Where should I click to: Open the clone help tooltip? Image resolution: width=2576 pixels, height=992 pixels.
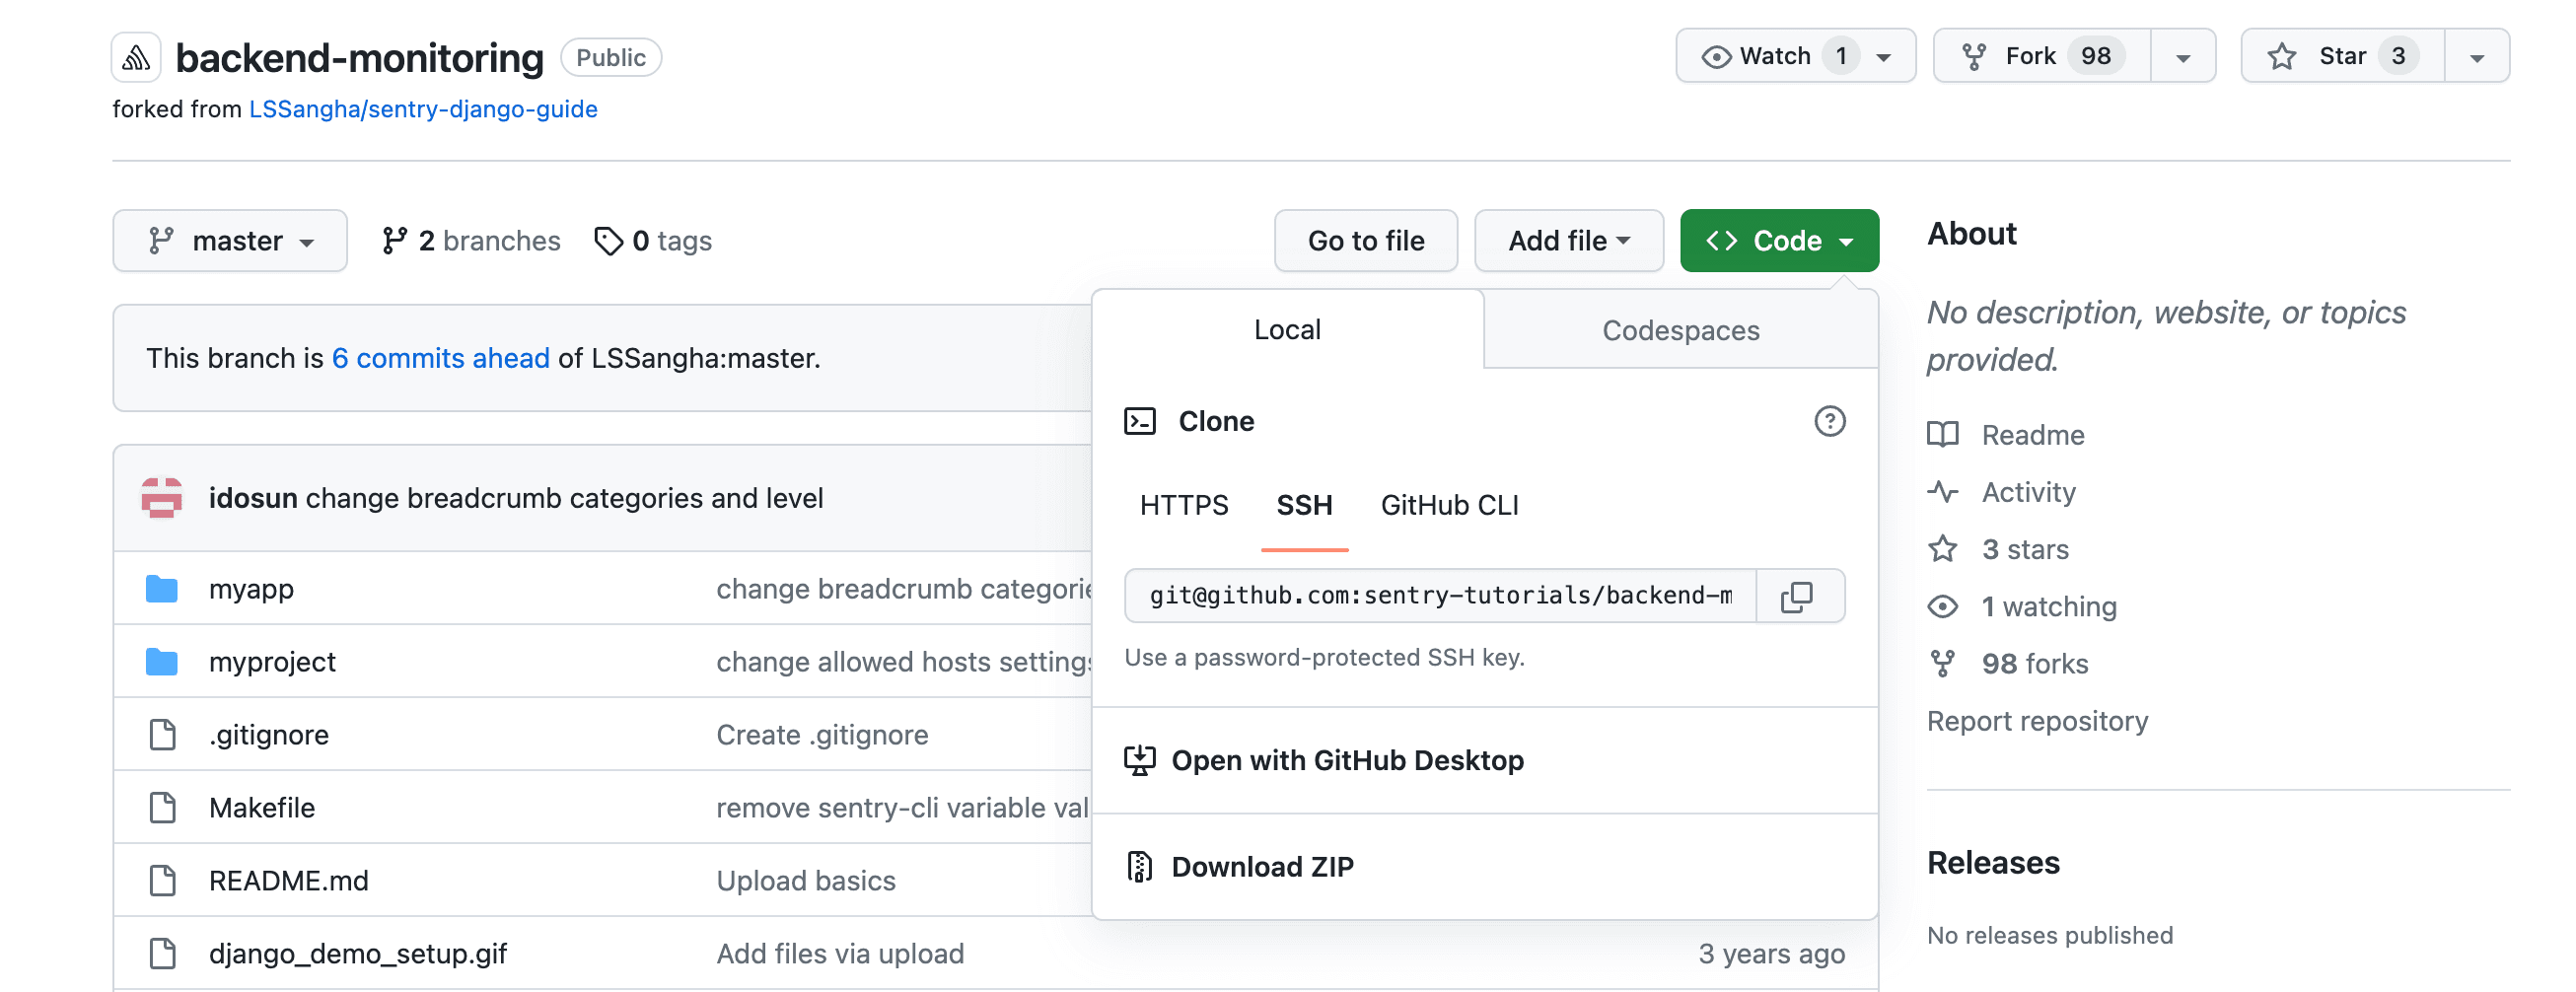(1830, 422)
